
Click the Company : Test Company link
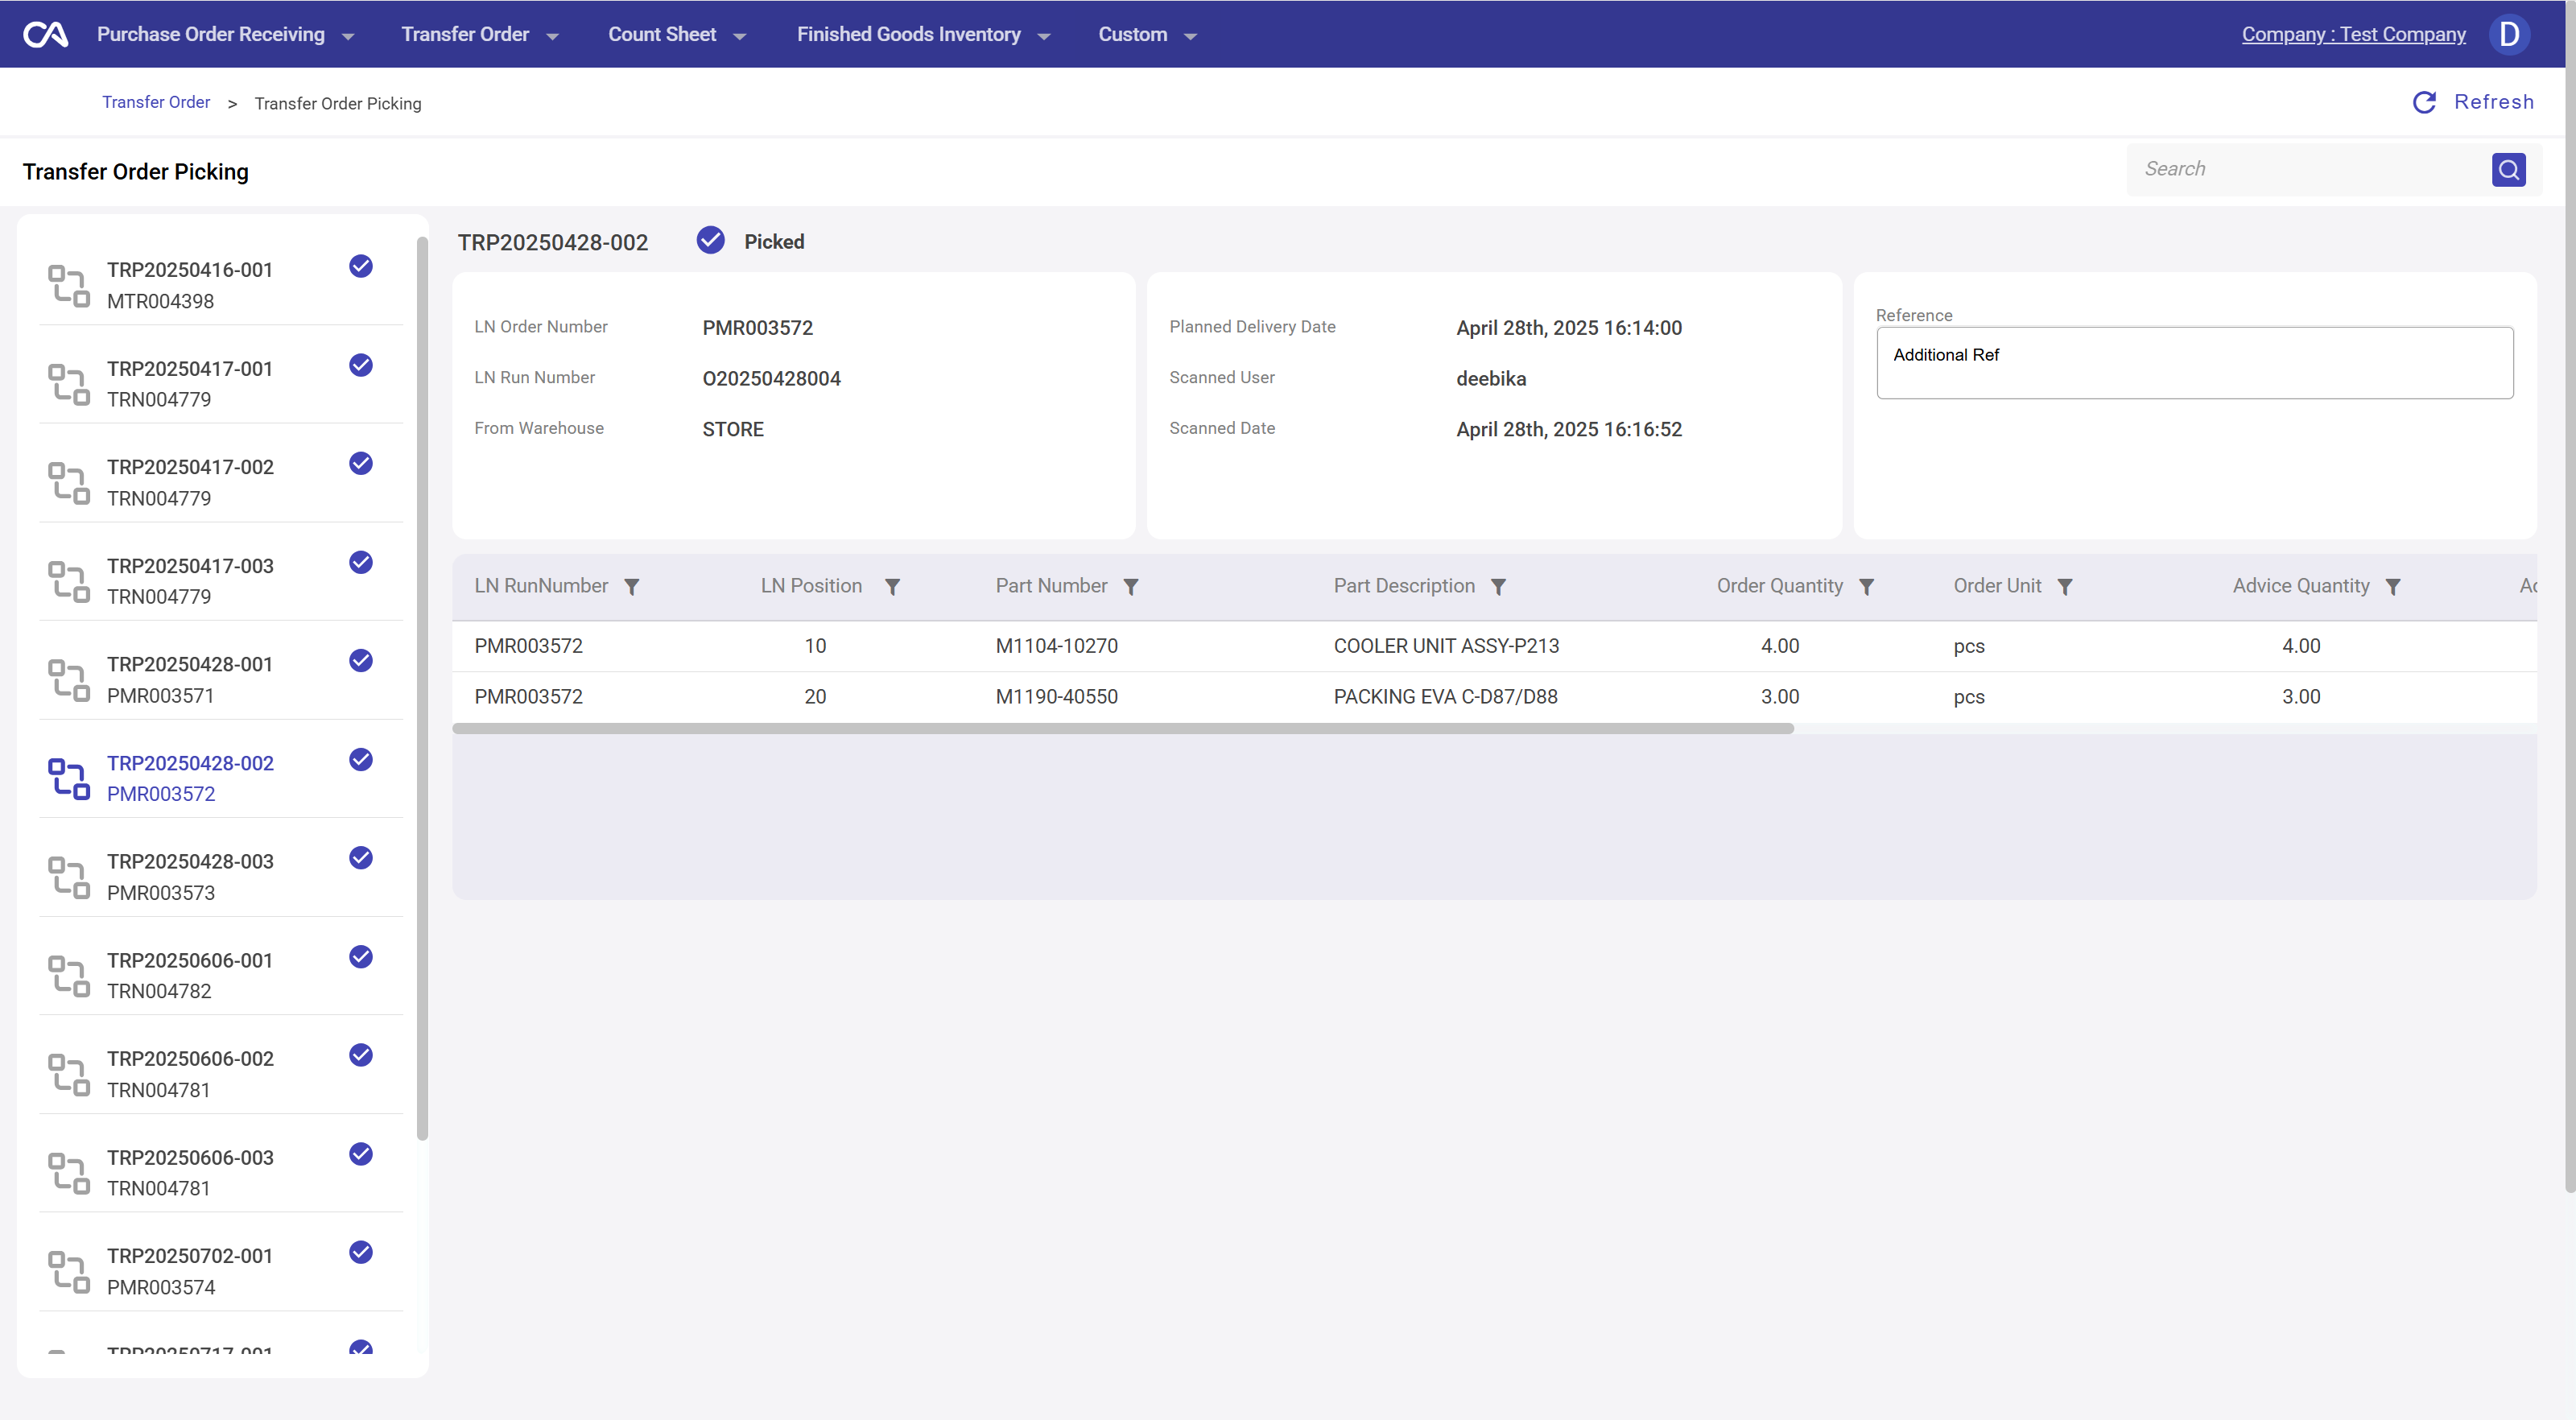[x=2353, y=34]
